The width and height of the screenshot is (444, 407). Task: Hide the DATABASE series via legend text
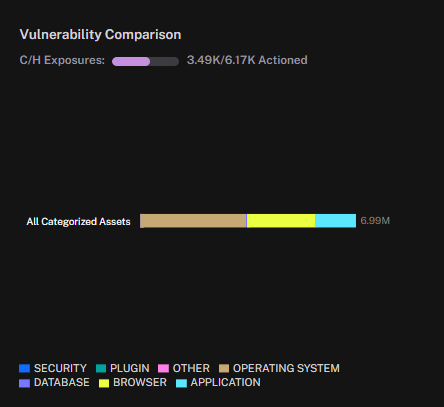tap(62, 382)
